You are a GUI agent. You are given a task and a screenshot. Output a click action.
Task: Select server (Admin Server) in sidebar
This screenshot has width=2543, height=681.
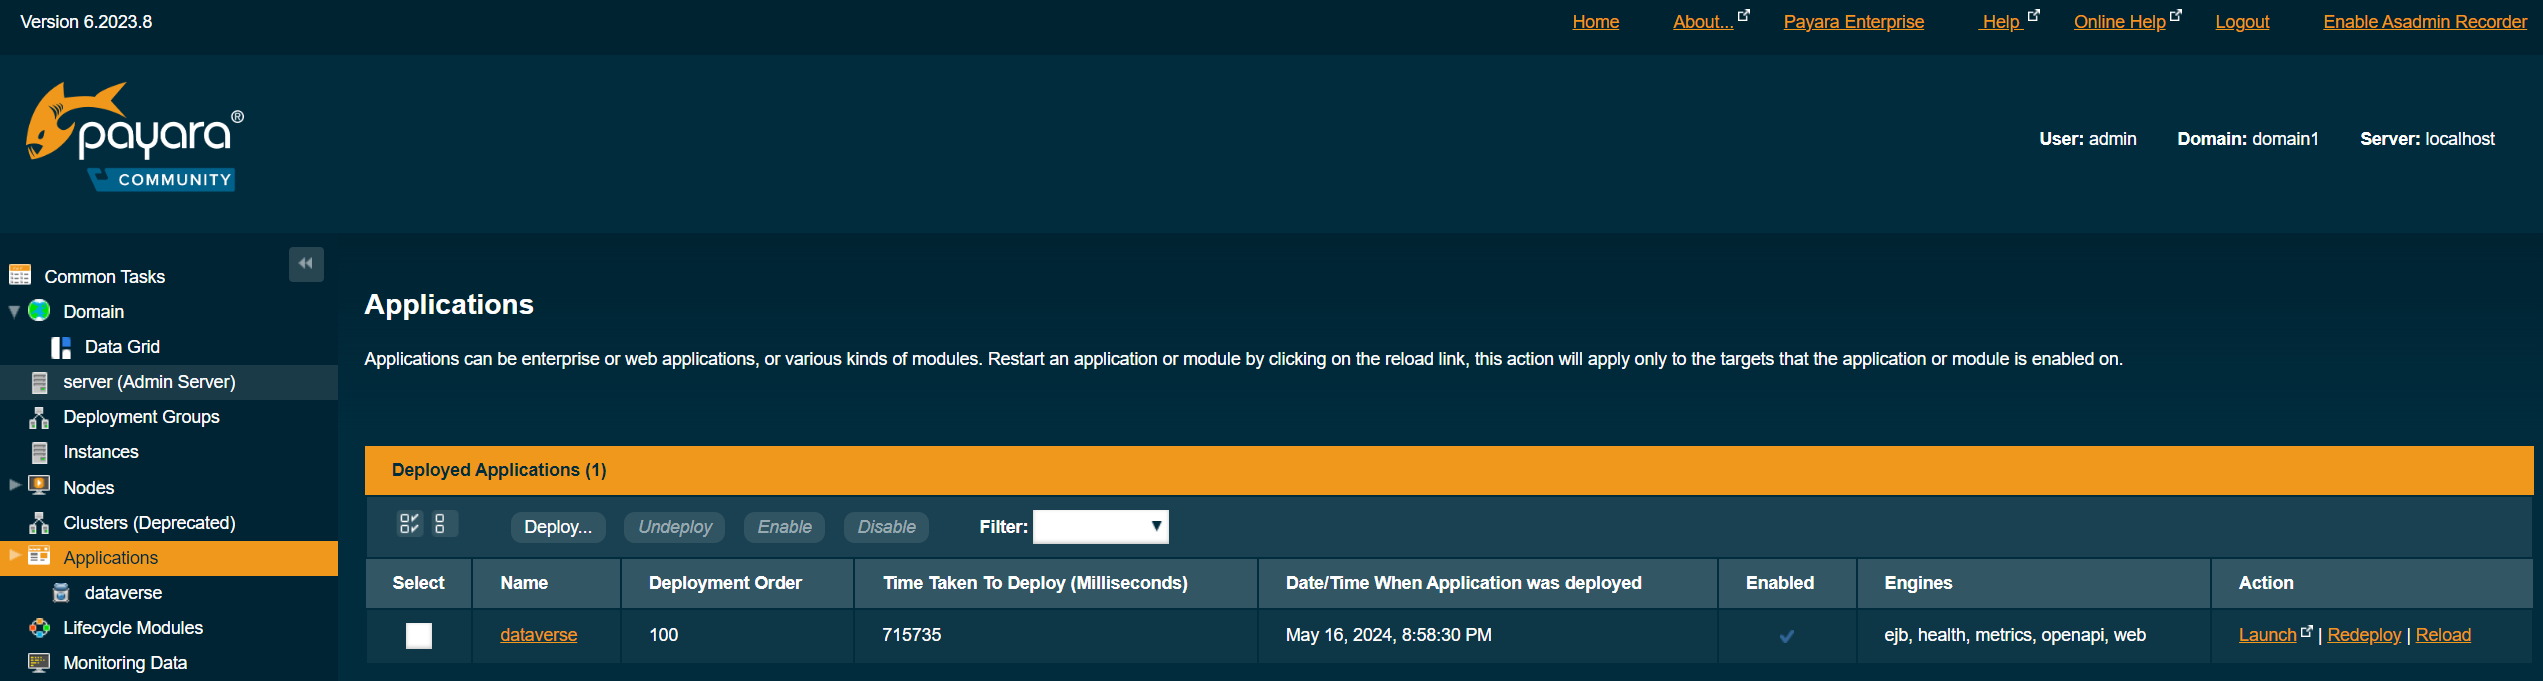pyautogui.click(x=149, y=382)
